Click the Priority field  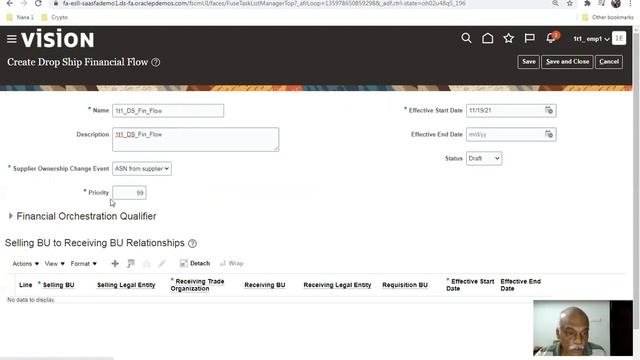coord(129,193)
